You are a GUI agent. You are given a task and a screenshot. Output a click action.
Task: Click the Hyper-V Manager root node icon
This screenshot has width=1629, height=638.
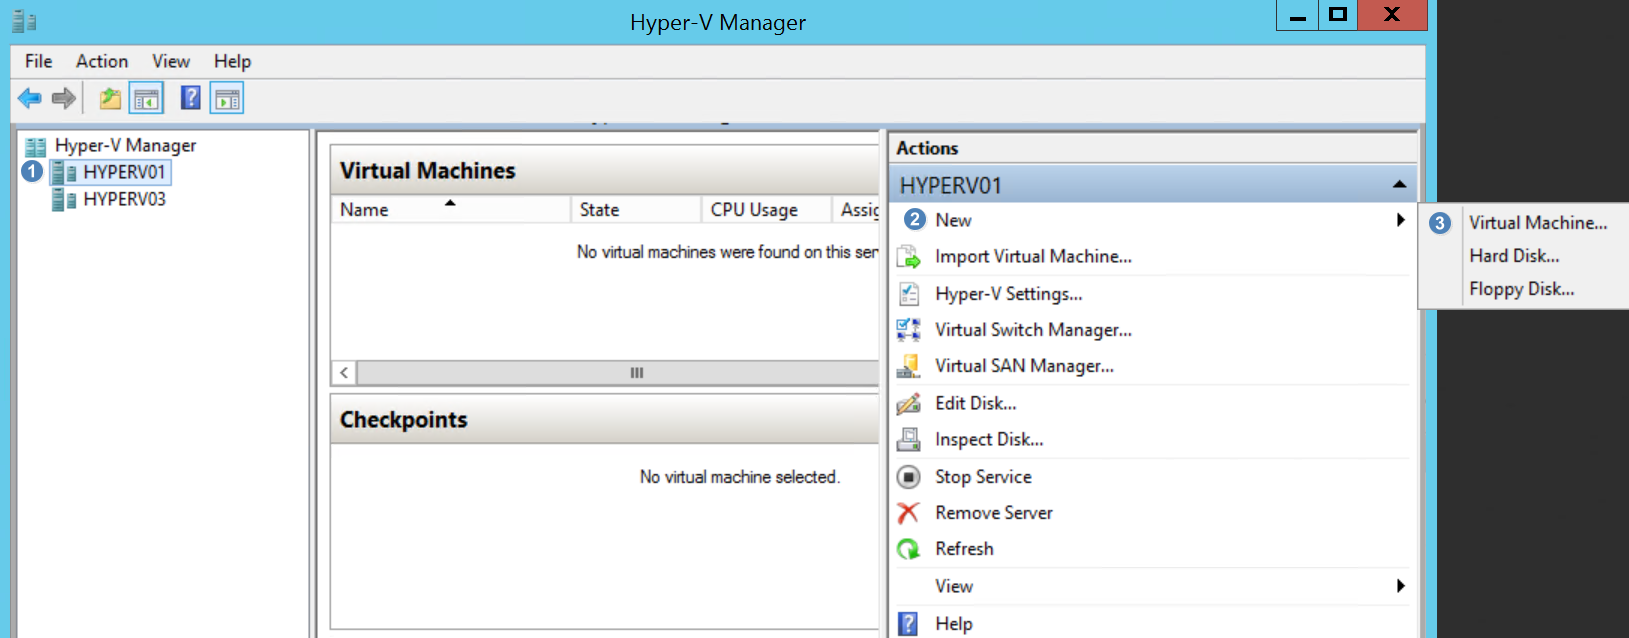pyautogui.click(x=36, y=146)
